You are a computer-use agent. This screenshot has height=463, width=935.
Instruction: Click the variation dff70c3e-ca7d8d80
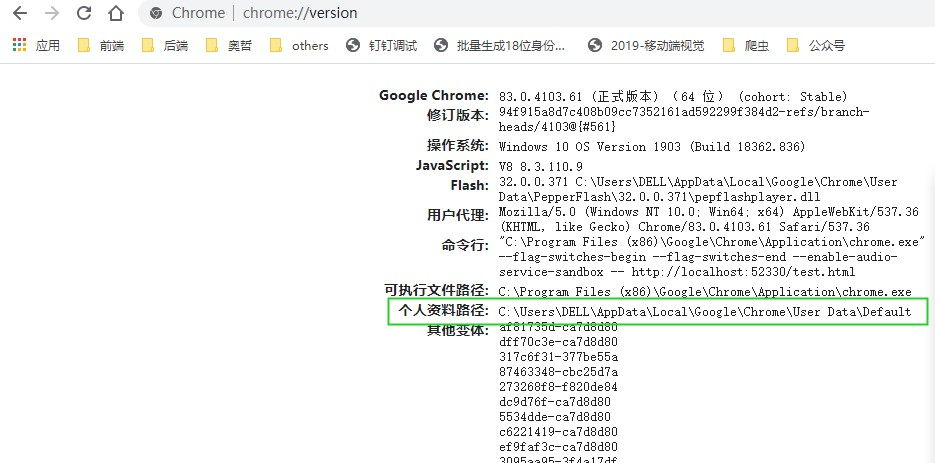558,342
